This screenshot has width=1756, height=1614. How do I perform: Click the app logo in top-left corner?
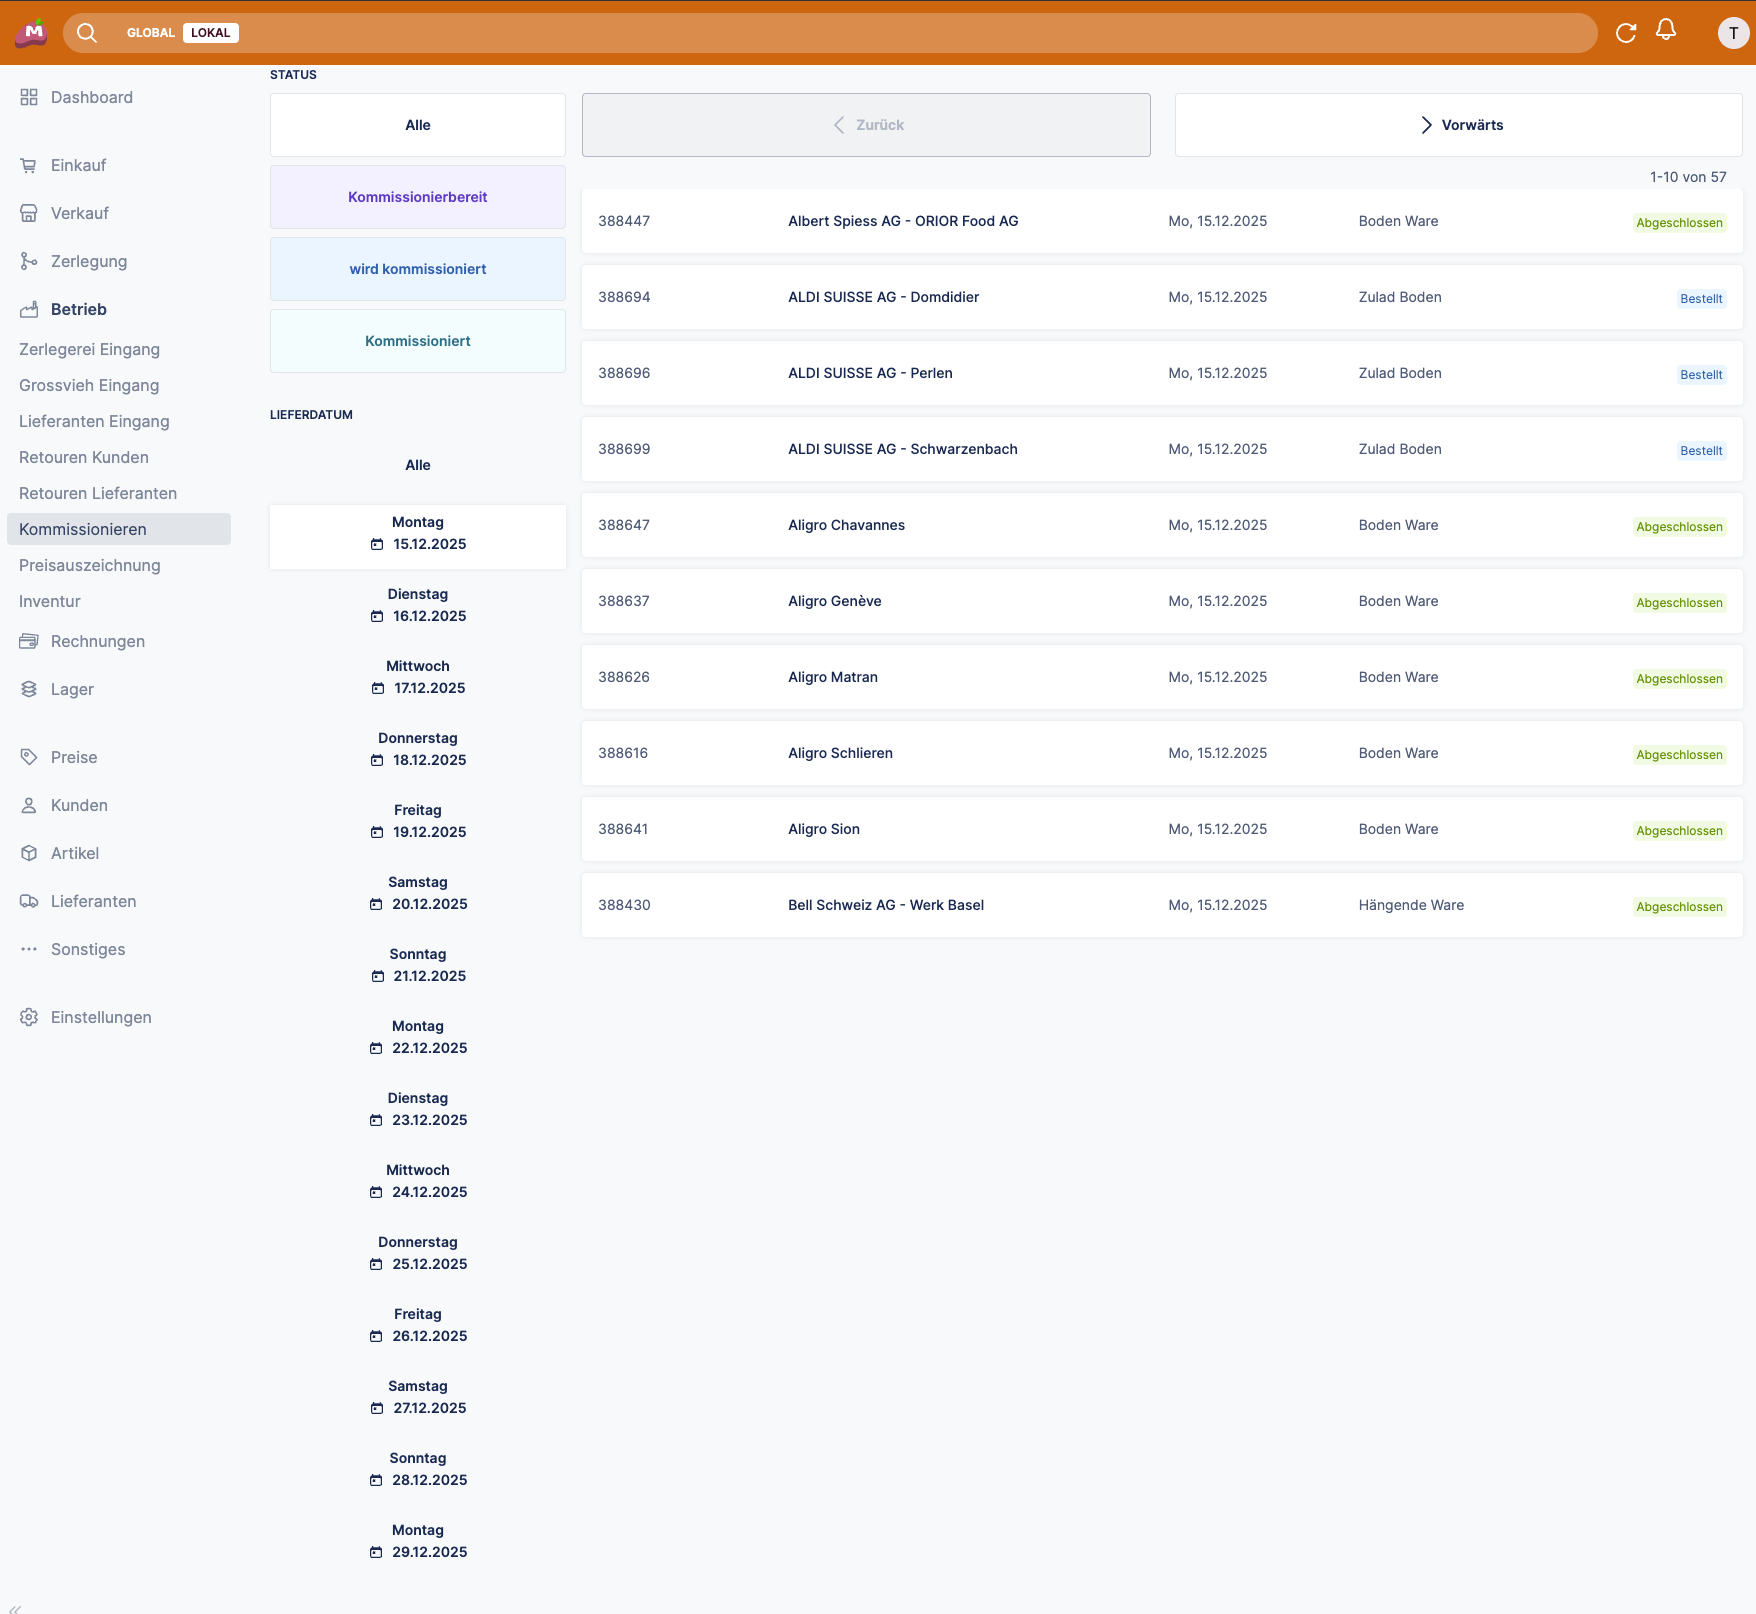(x=31, y=33)
